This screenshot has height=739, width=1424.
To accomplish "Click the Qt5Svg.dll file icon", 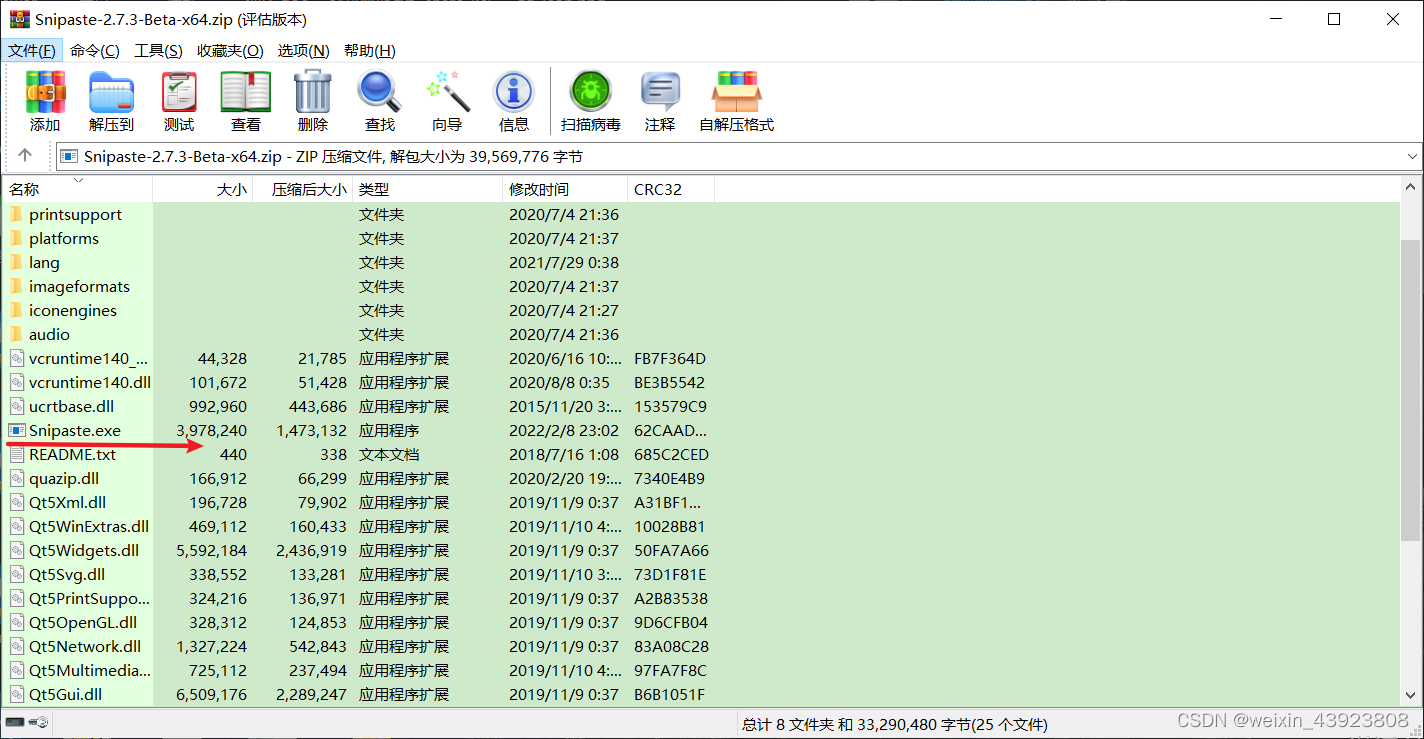I will tap(16, 574).
